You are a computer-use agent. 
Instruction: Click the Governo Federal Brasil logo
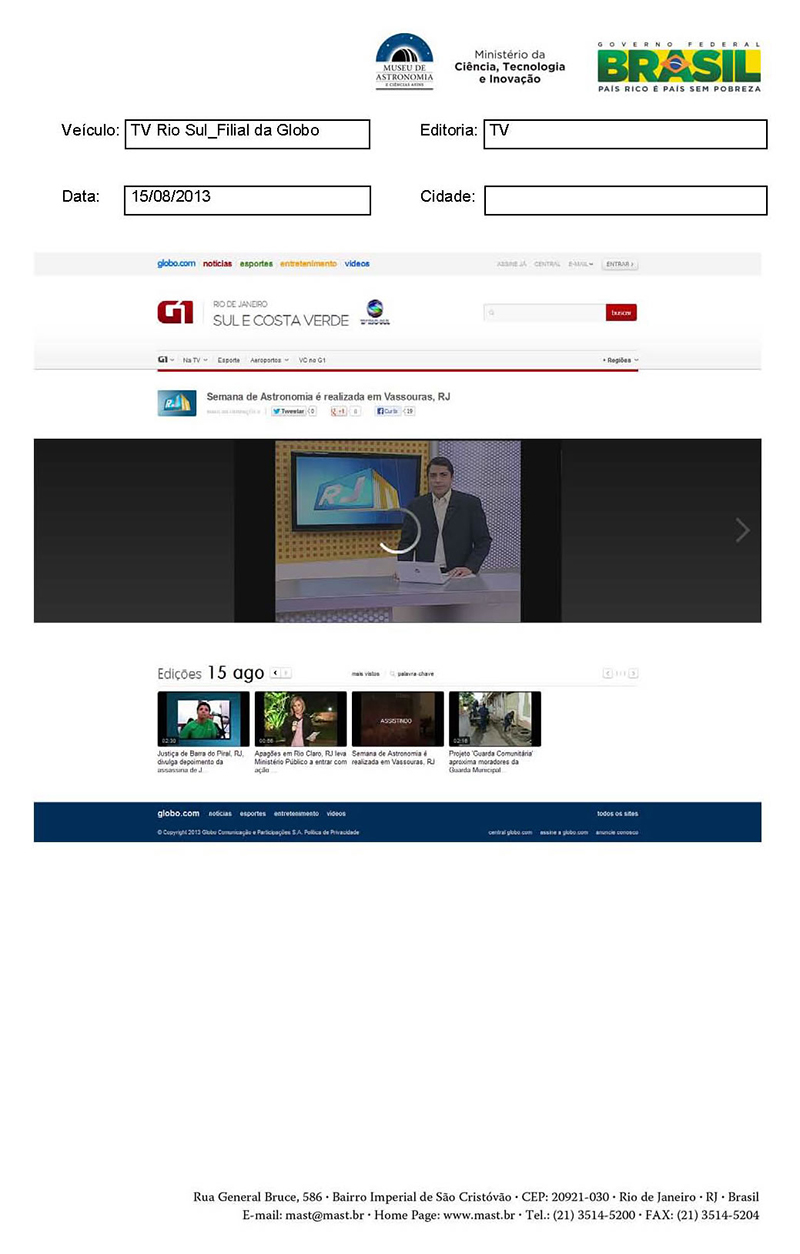(679, 67)
